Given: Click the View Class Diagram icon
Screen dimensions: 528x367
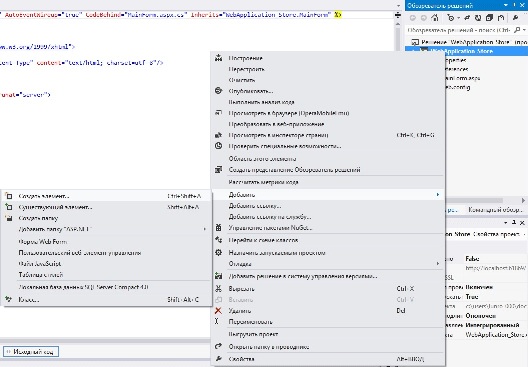Looking at the screenshot, I should click(219, 240).
